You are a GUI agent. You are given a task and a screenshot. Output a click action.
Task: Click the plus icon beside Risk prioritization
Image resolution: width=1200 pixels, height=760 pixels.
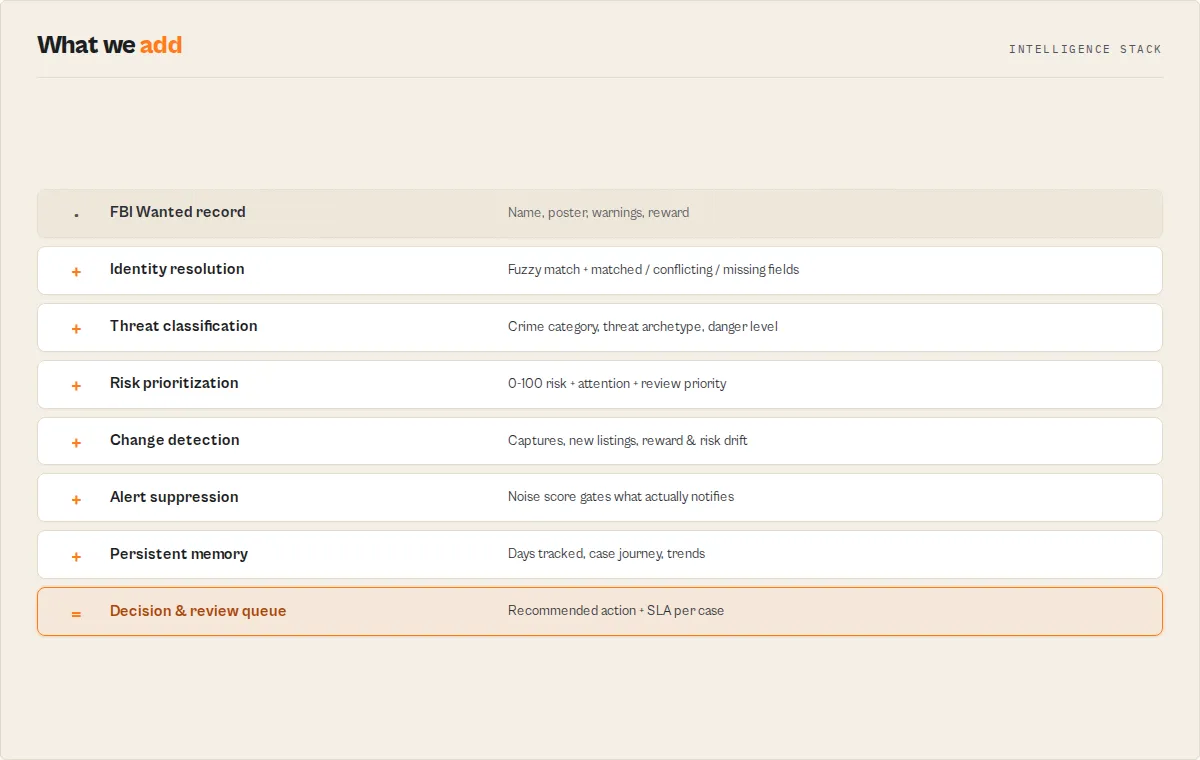tap(76, 385)
